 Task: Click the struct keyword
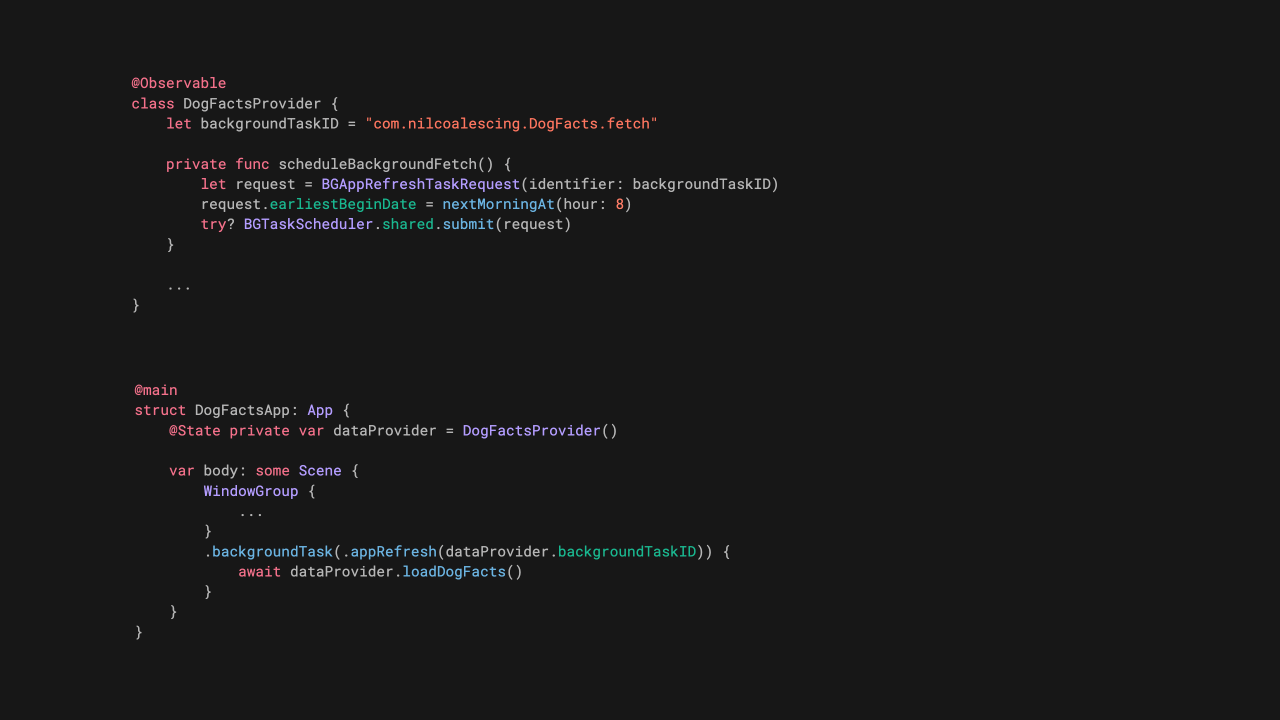[160, 410]
